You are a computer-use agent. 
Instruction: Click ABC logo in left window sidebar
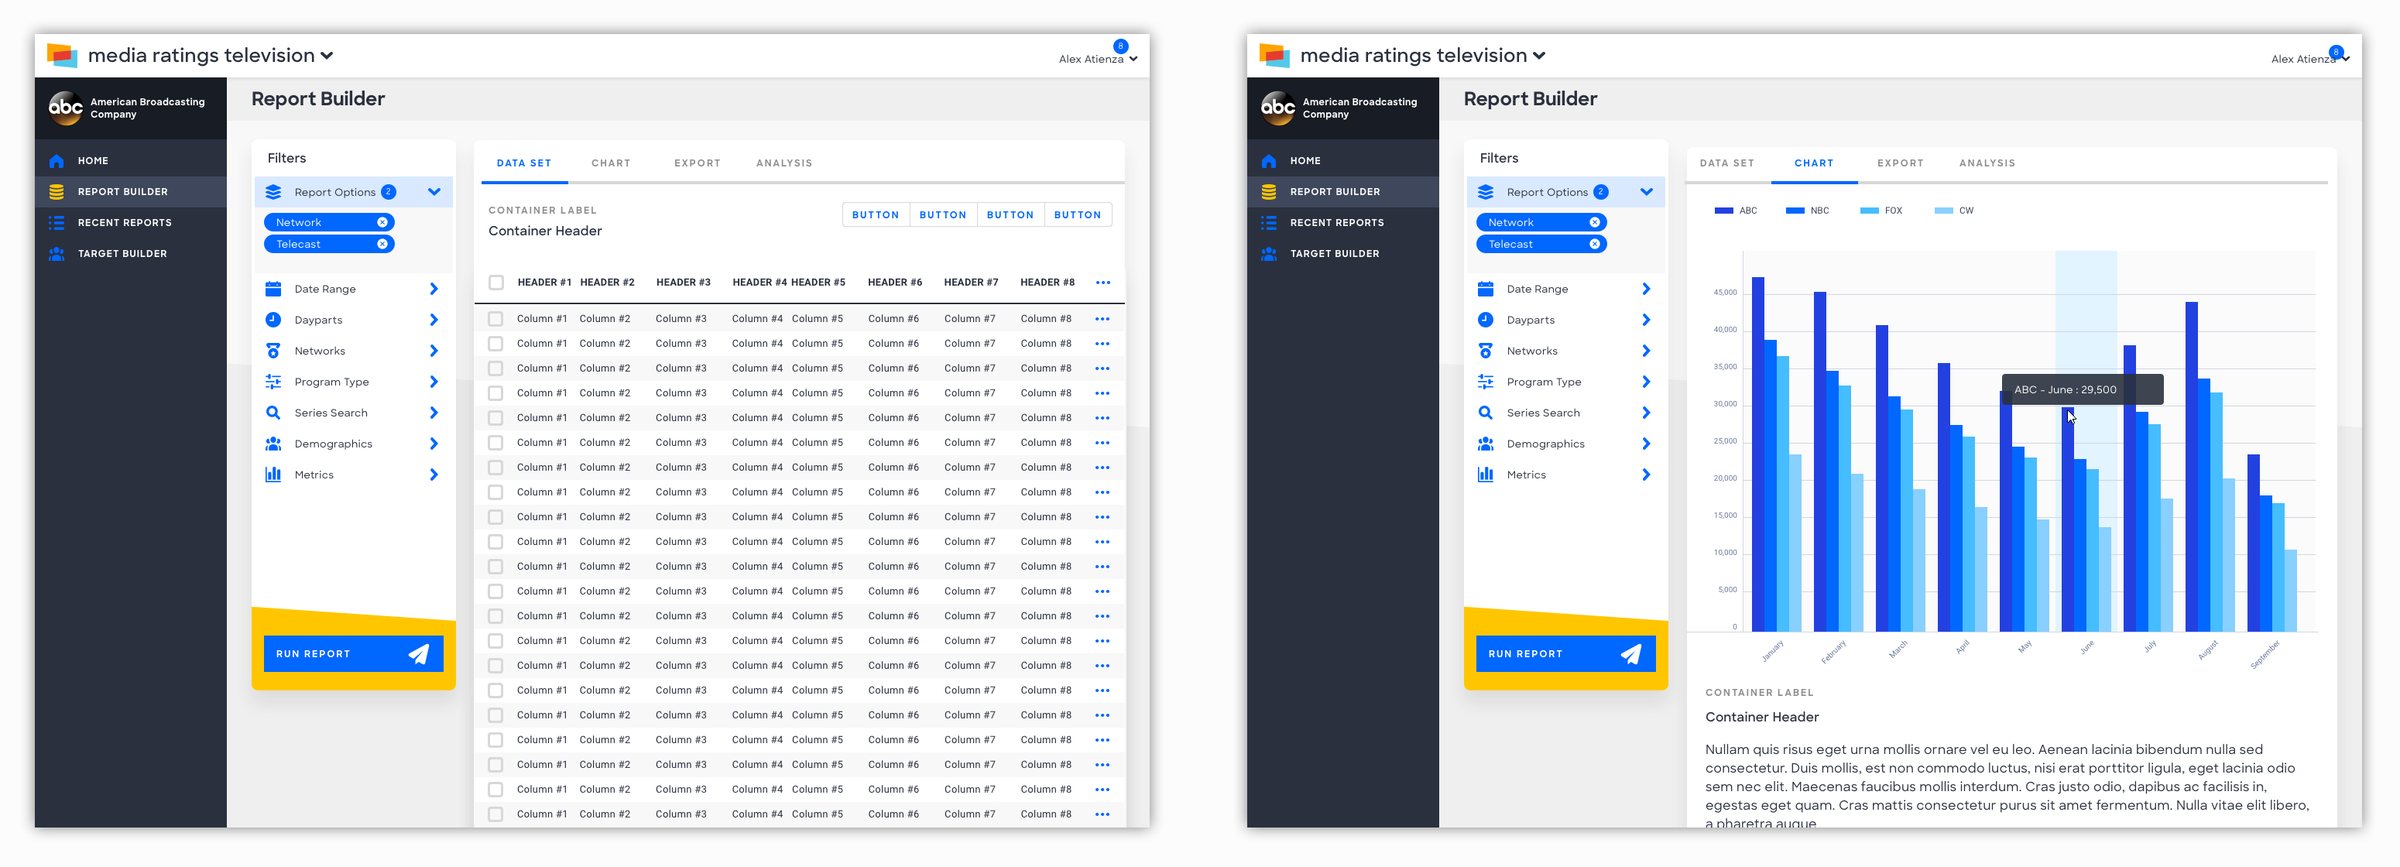click(66, 108)
